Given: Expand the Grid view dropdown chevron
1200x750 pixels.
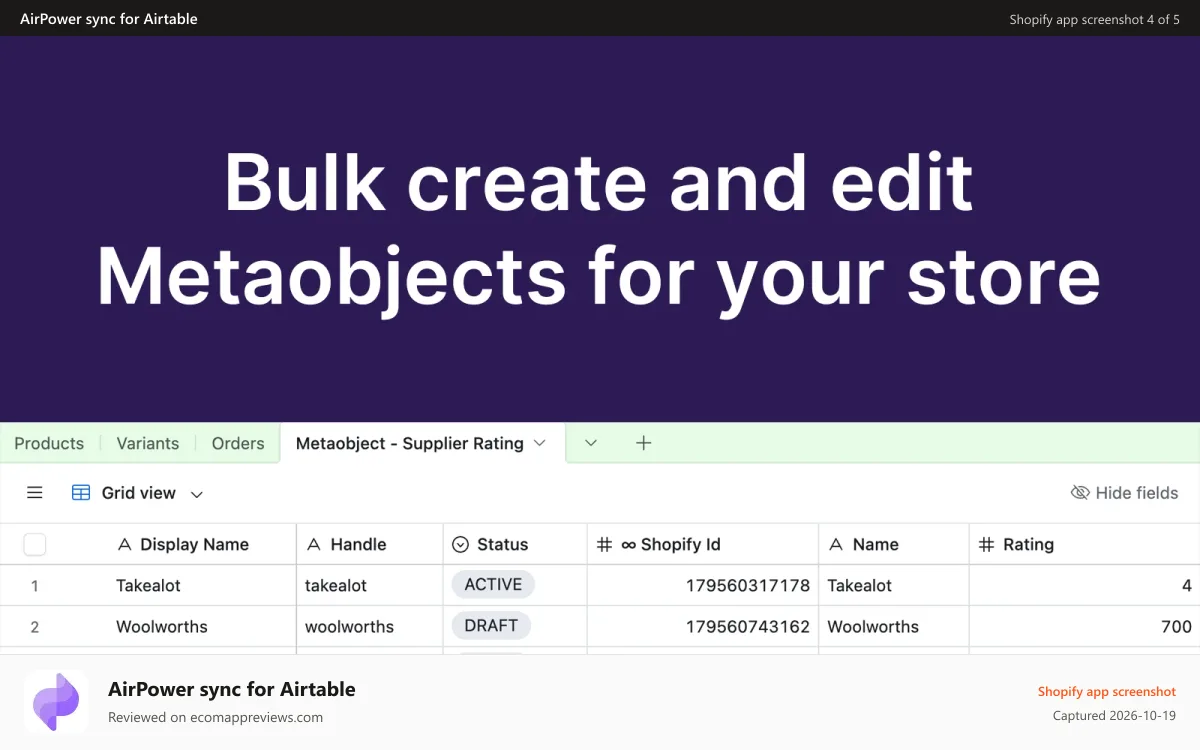Looking at the screenshot, I should pos(197,494).
